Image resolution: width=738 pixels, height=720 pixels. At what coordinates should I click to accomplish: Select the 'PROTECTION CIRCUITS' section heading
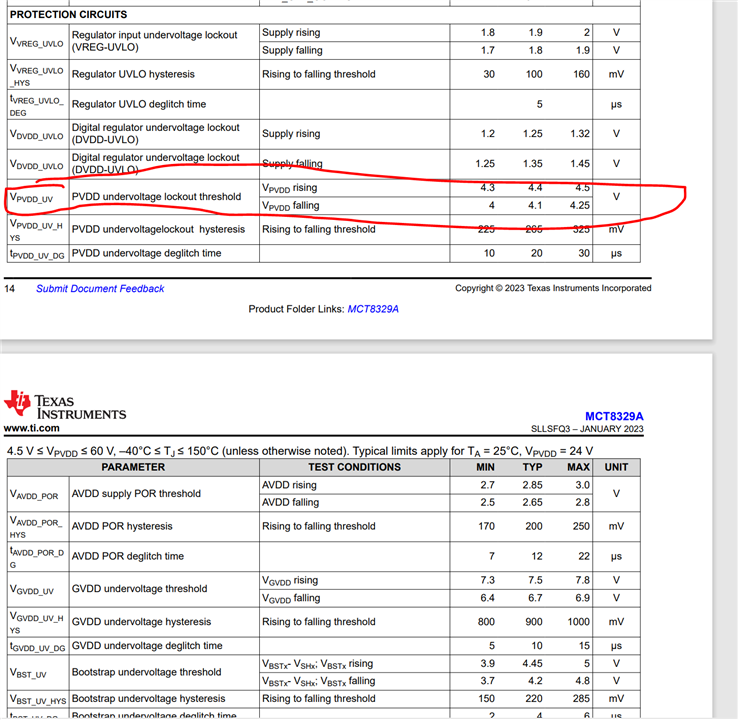68,15
